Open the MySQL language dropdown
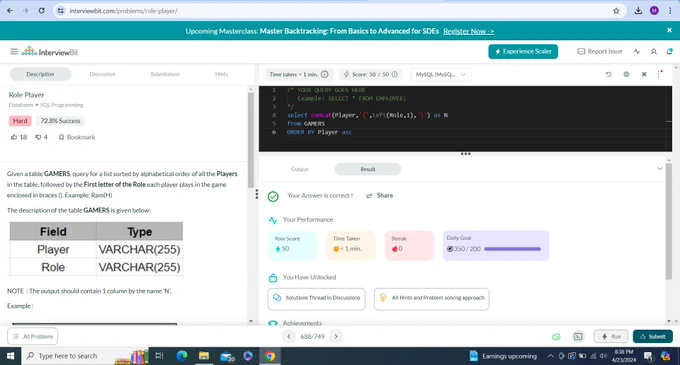This screenshot has height=365, width=680. [x=441, y=75]
